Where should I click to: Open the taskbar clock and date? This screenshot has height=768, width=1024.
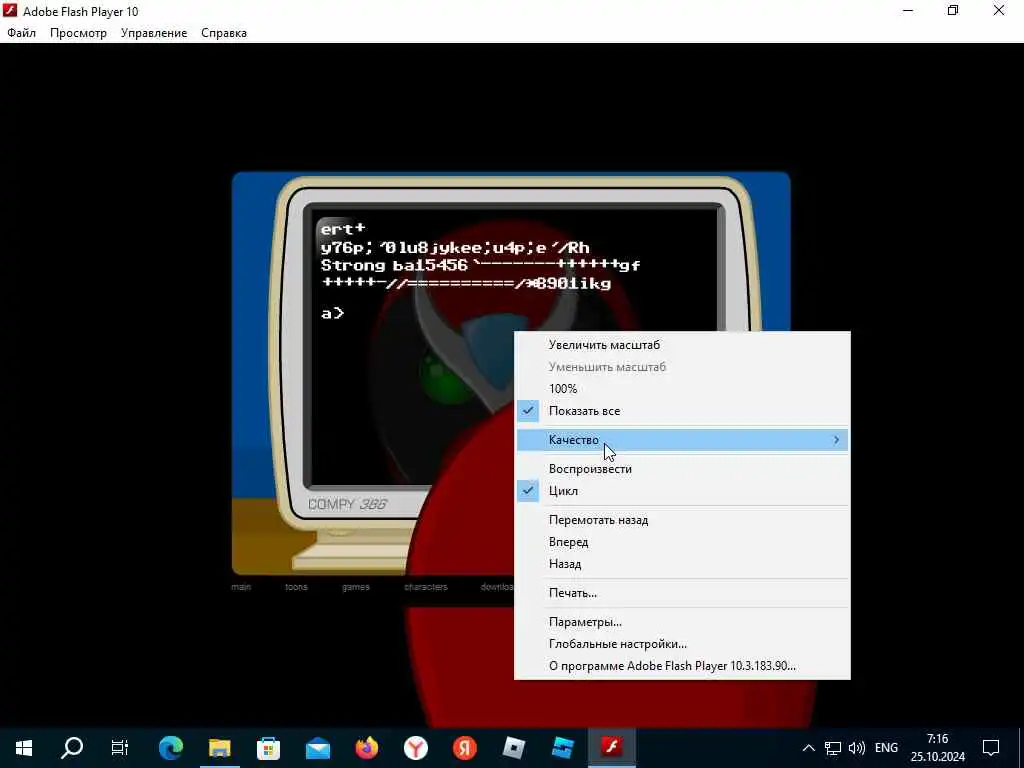pyautogui.click(x=938, y=748)
